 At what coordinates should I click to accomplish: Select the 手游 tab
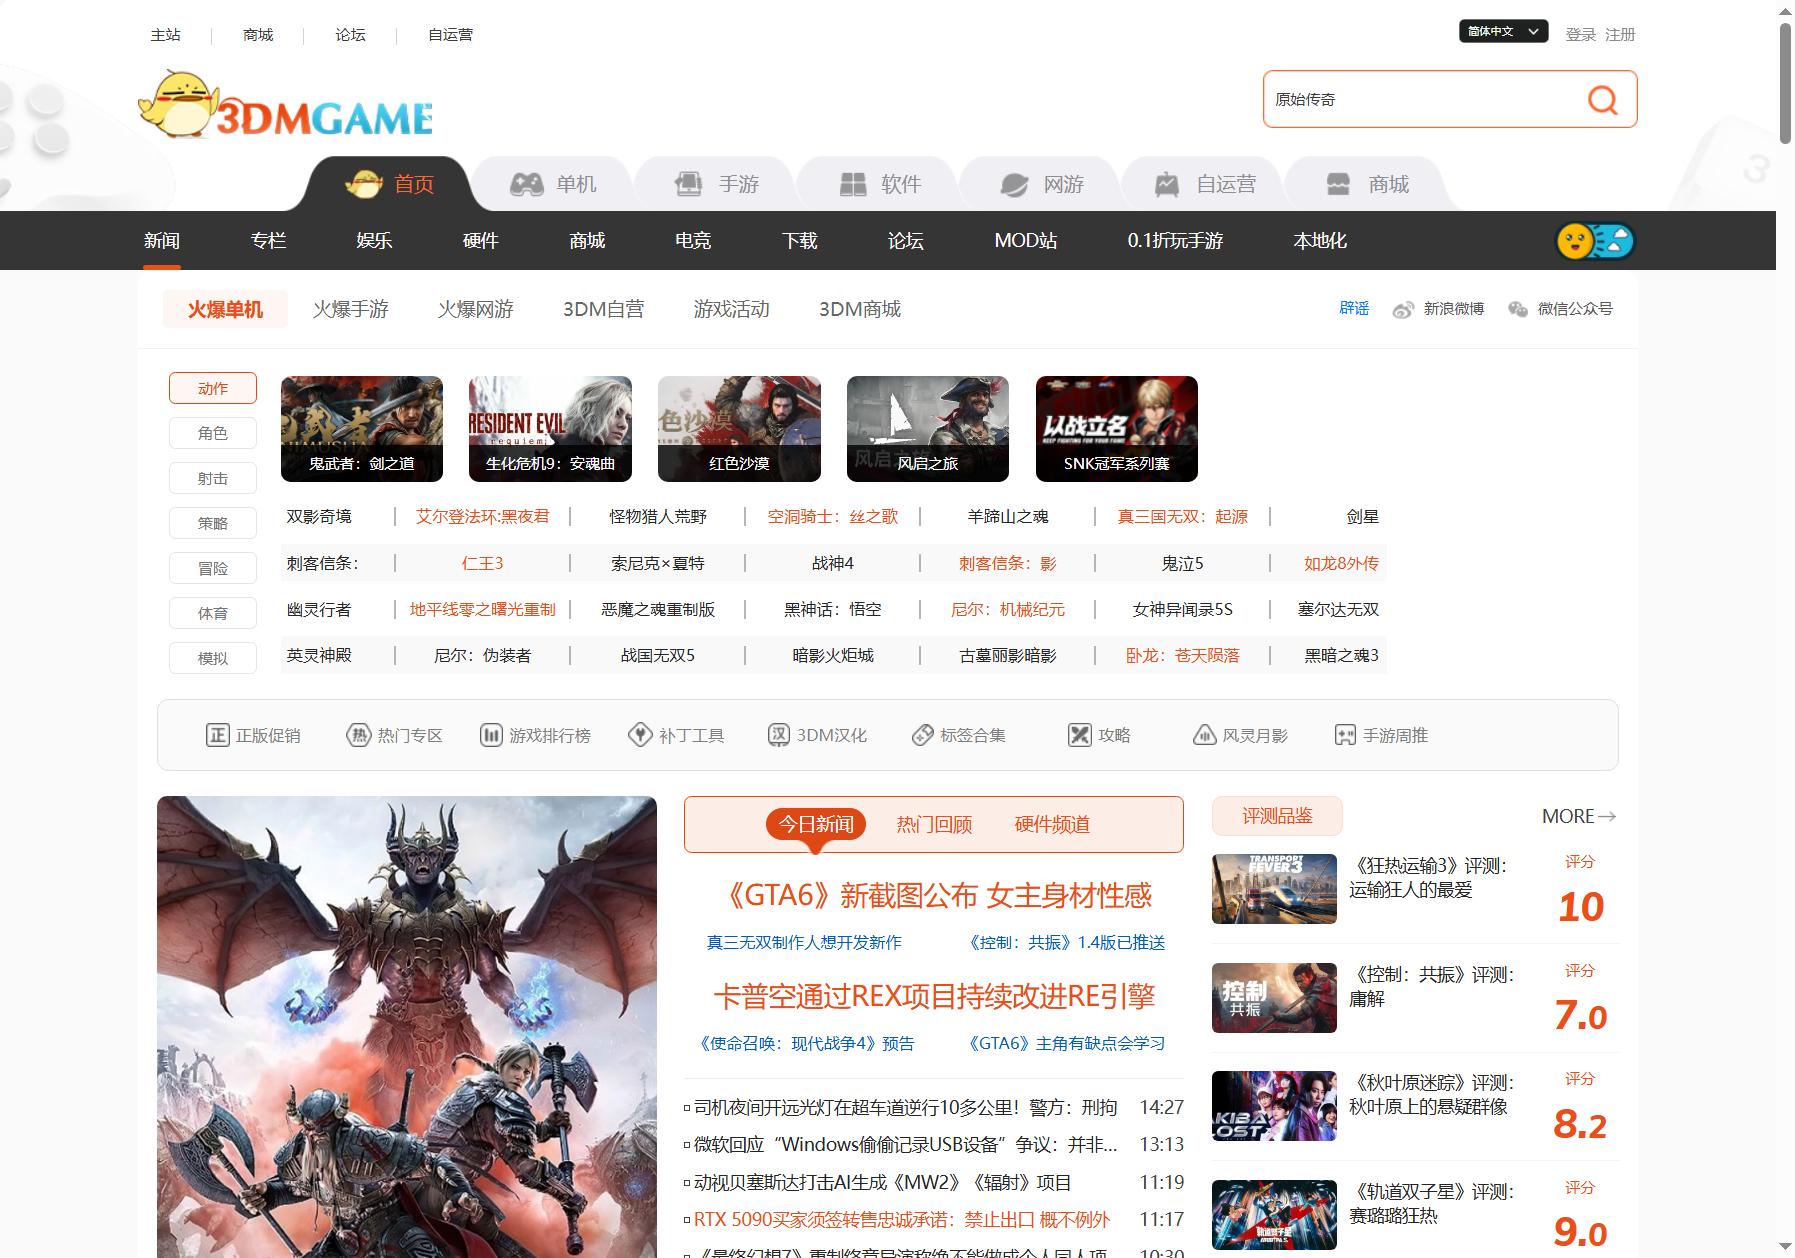pos(715,184)
